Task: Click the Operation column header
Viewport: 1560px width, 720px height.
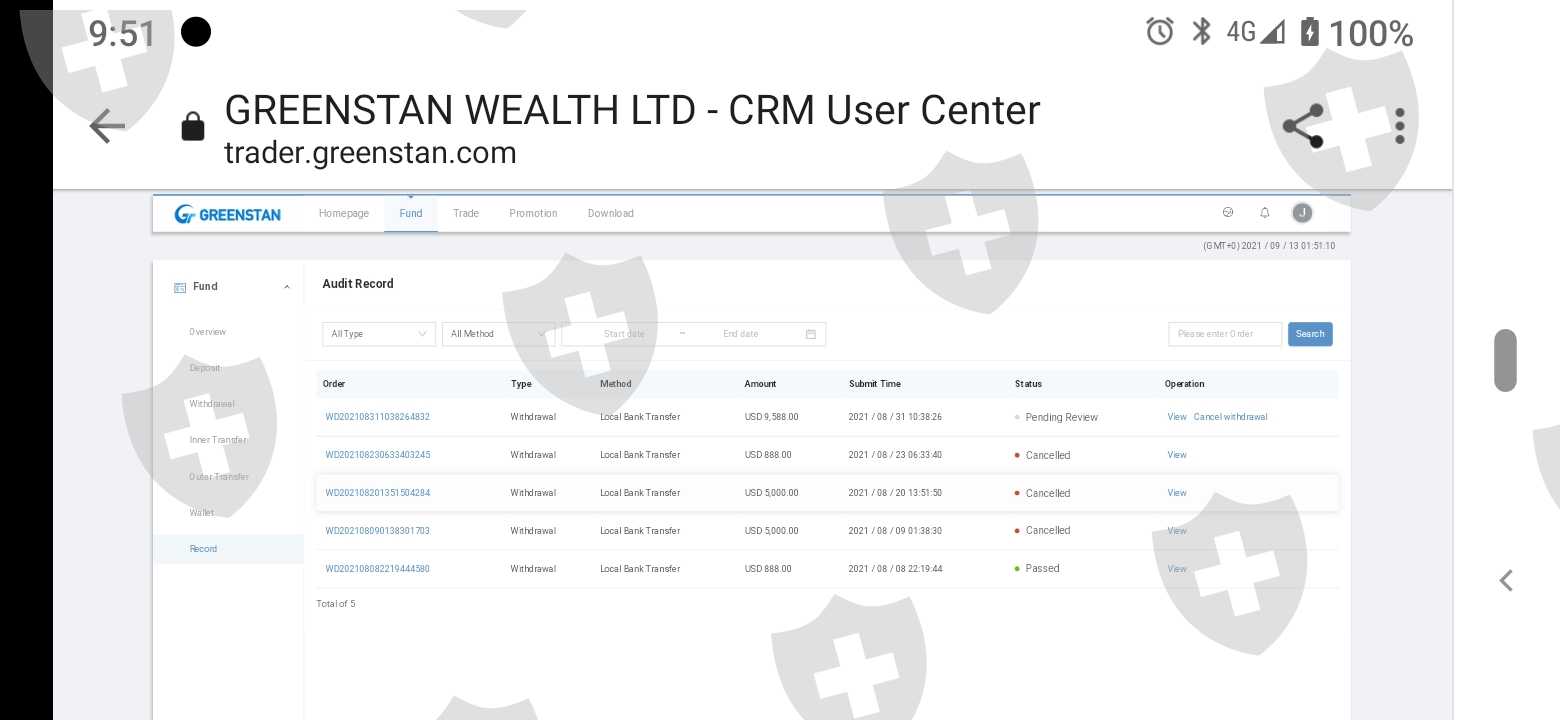Action: [x=1185, y=384]
